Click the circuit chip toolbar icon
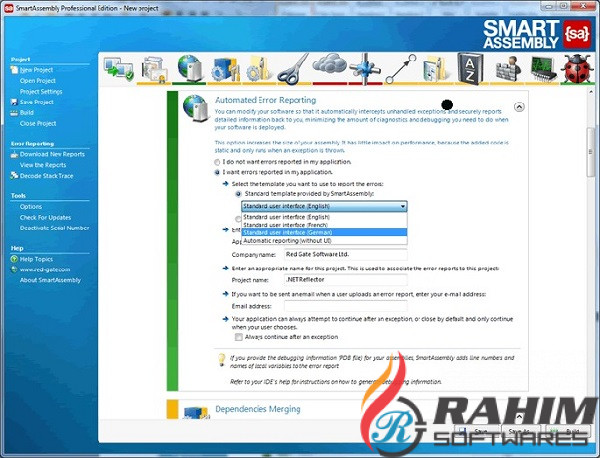Viewport: 600px width, 458px height. point(543,68)
